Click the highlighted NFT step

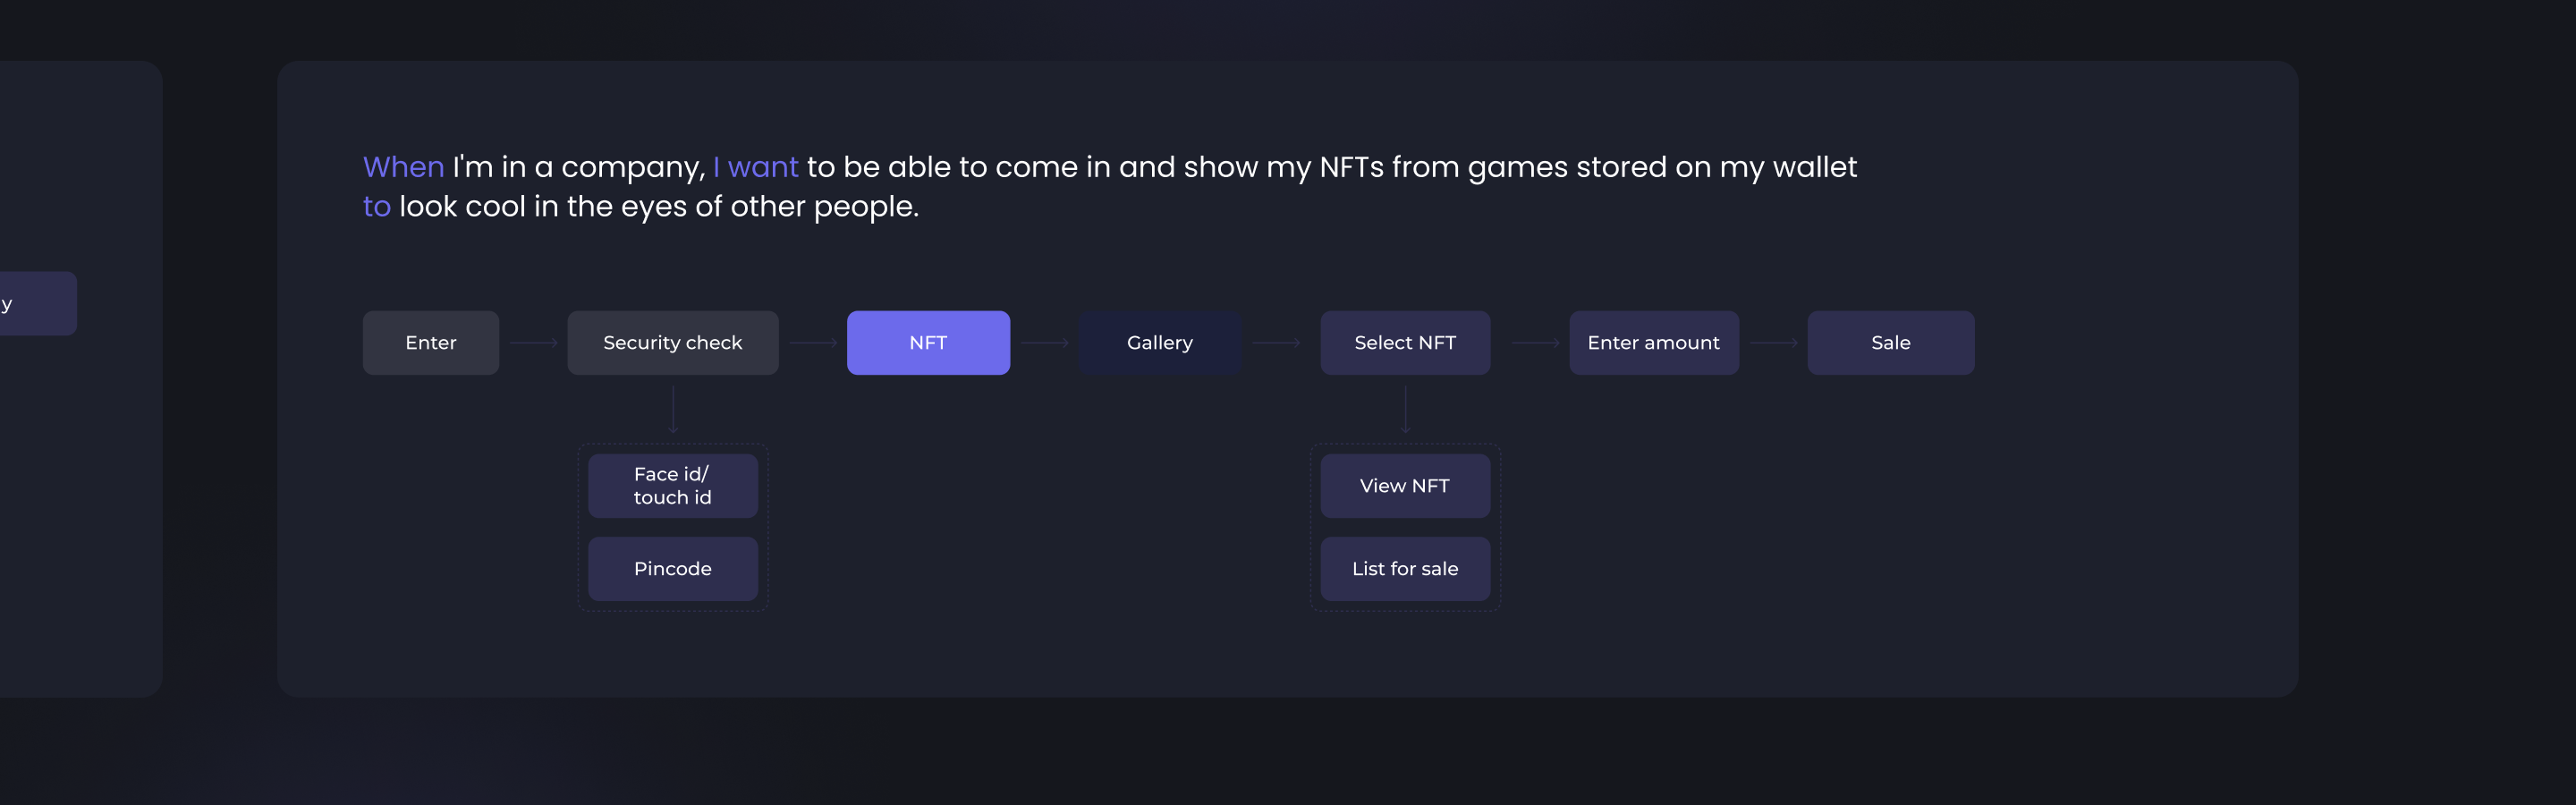[x=928, y=343]
